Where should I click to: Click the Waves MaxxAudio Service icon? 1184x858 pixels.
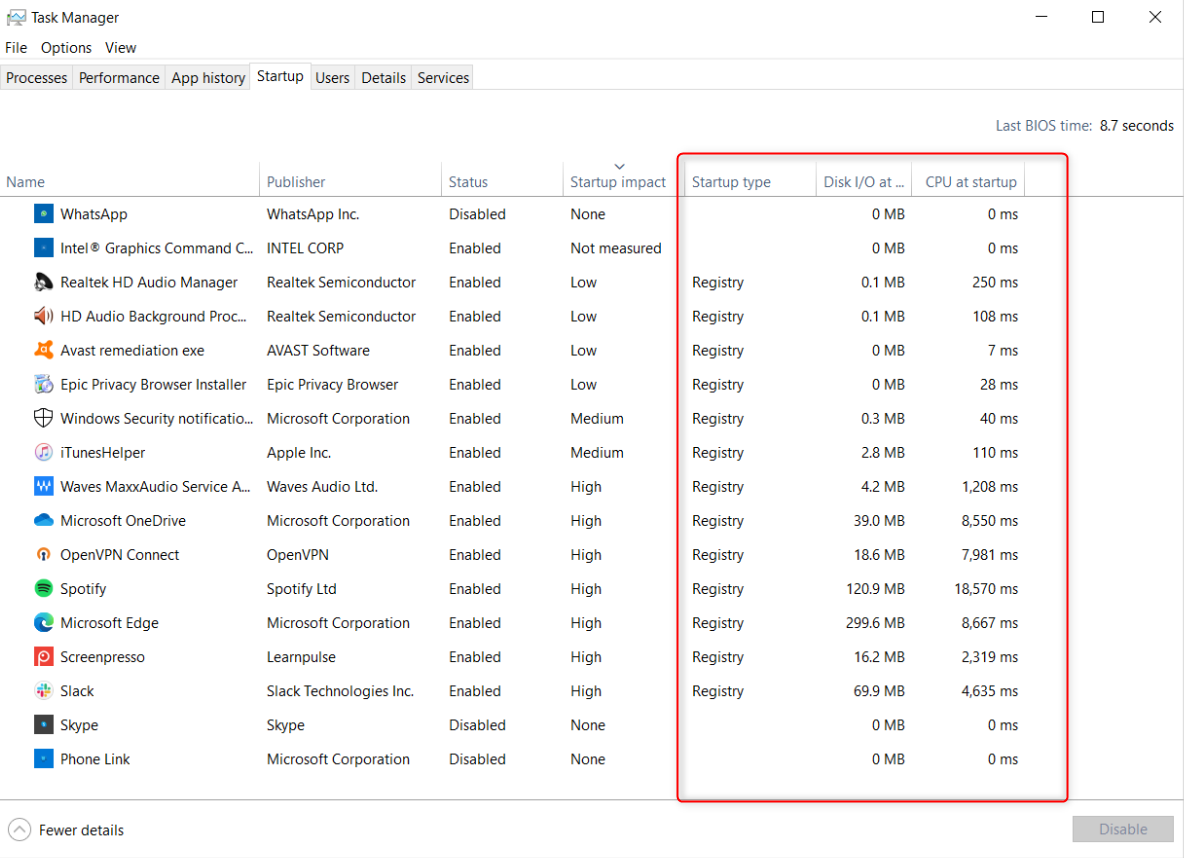pos(44,486)
